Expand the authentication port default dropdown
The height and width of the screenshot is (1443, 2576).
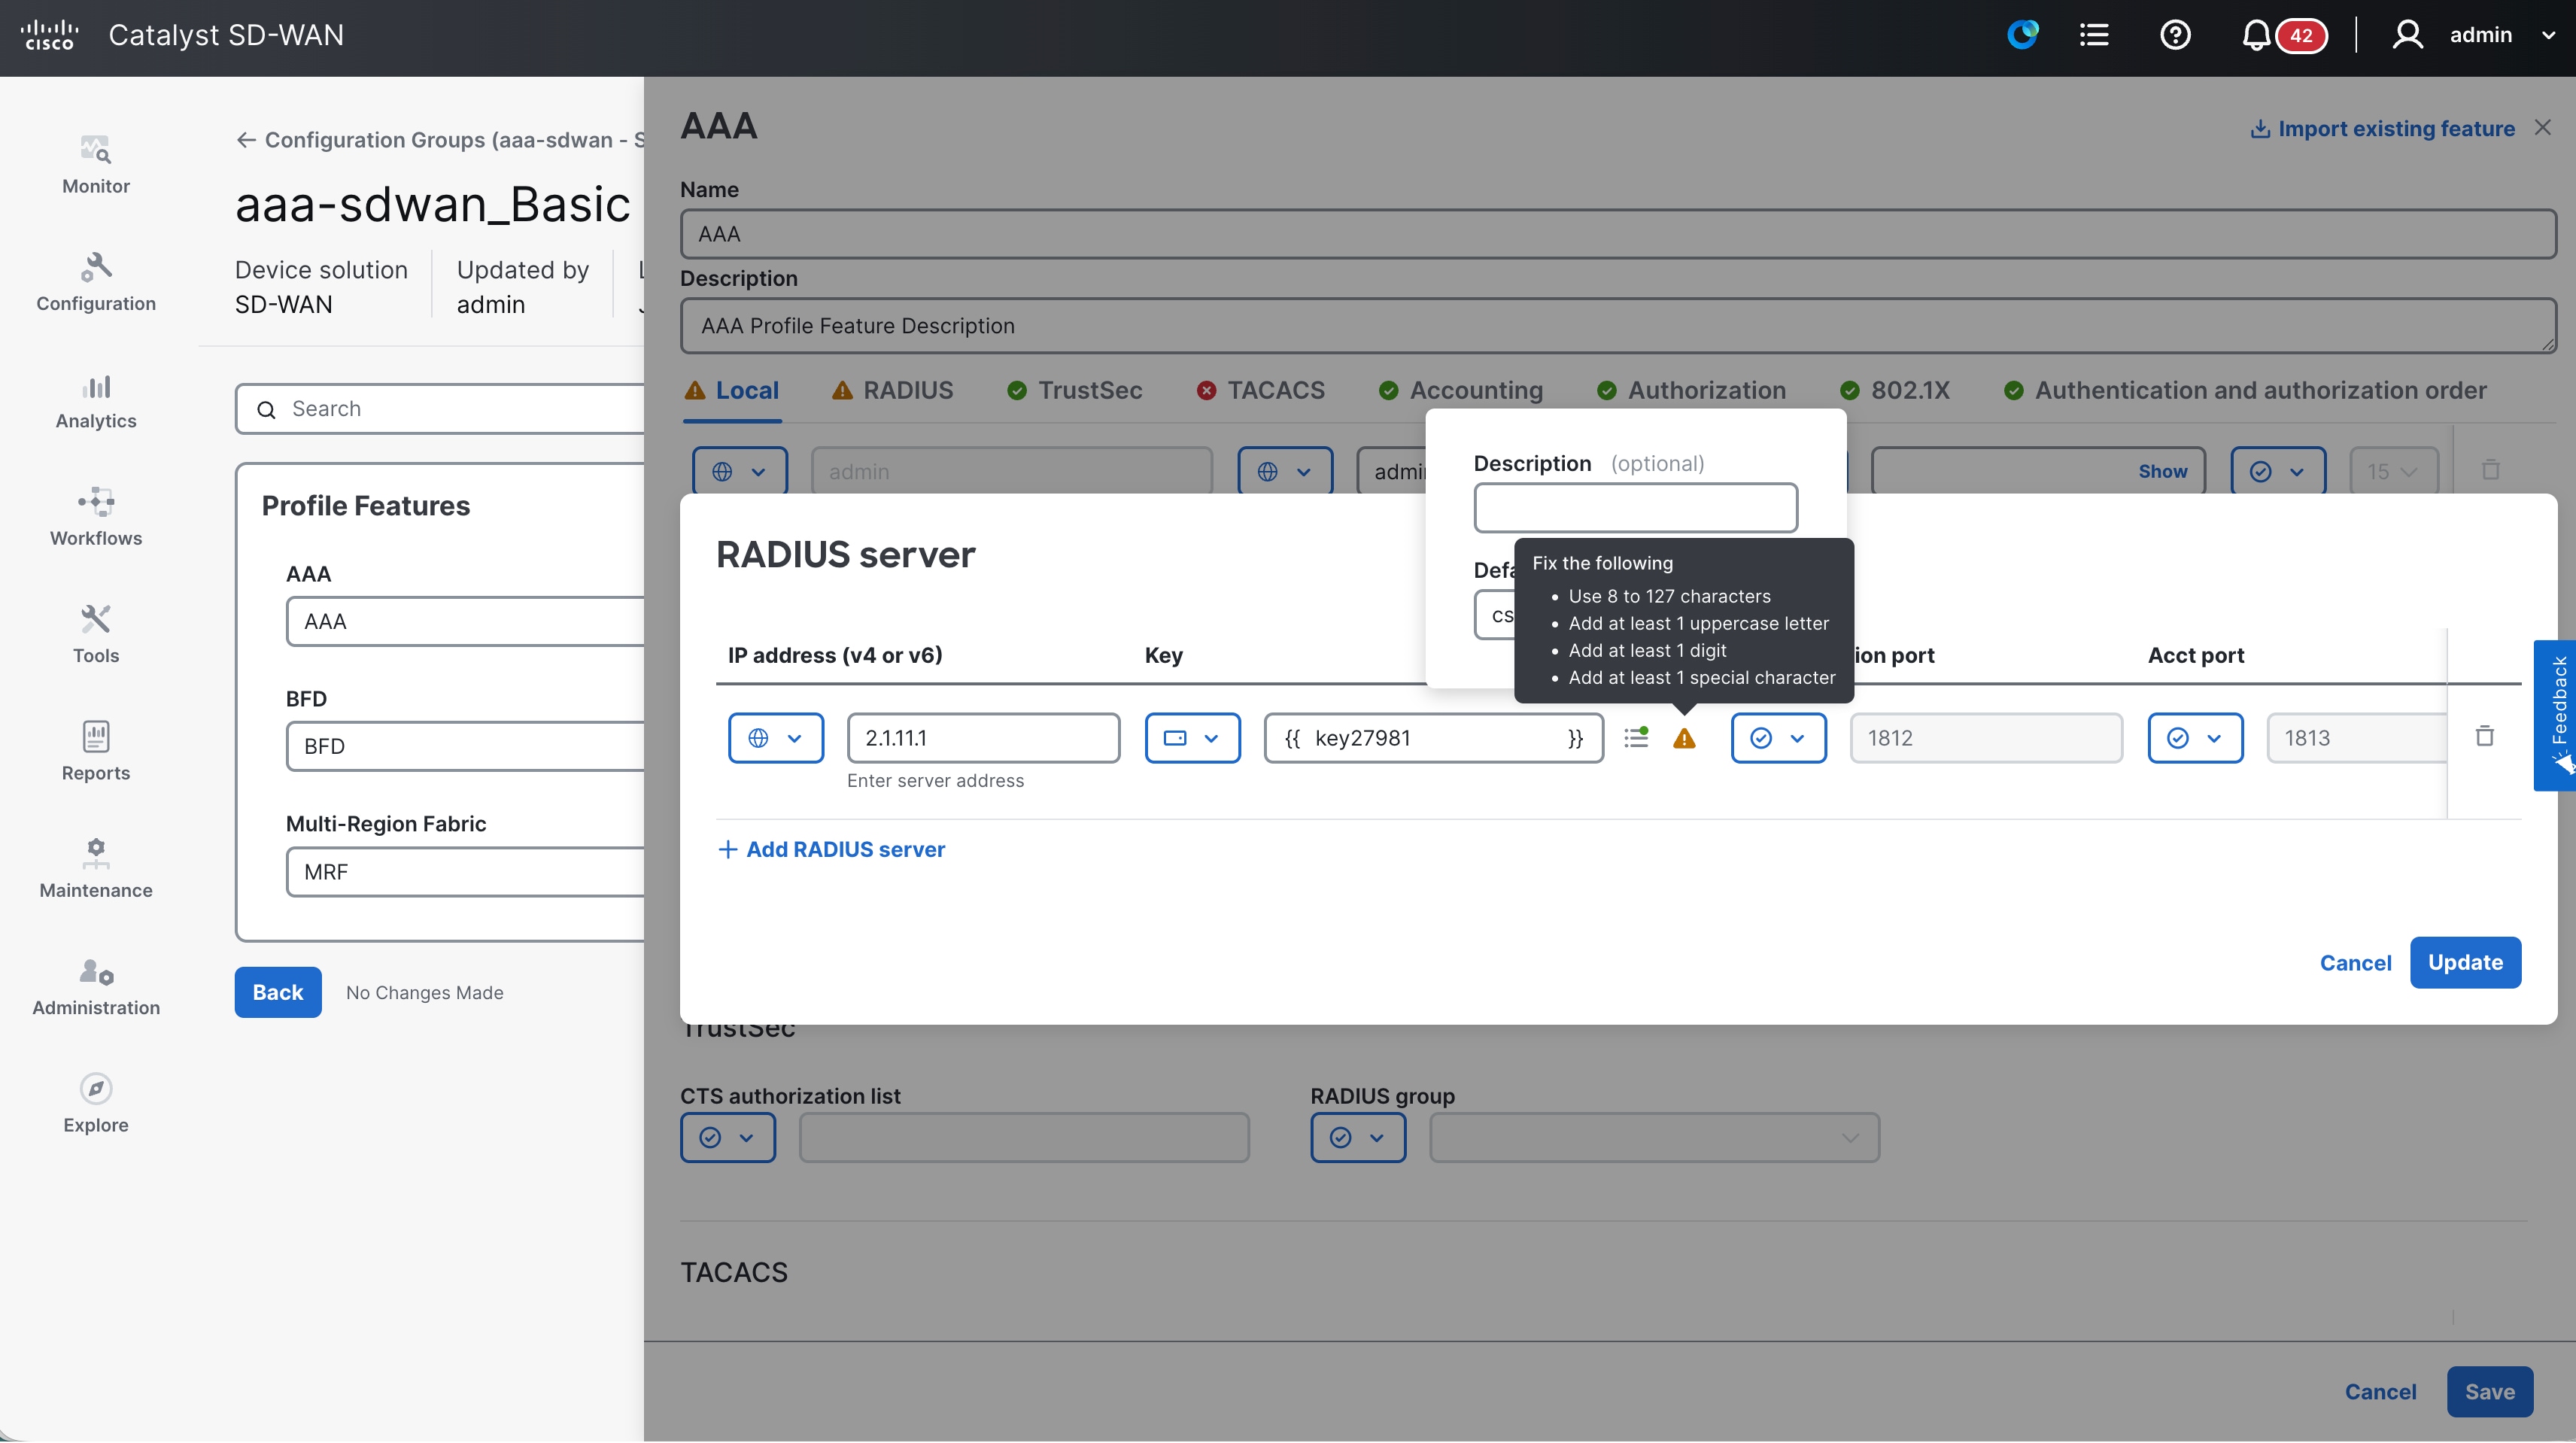(1779, 738)
